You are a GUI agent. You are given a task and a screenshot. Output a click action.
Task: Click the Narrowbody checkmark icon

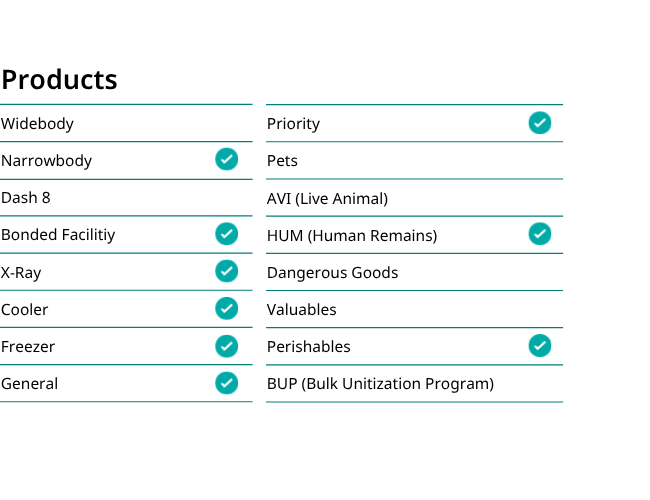tap(226, 159)
